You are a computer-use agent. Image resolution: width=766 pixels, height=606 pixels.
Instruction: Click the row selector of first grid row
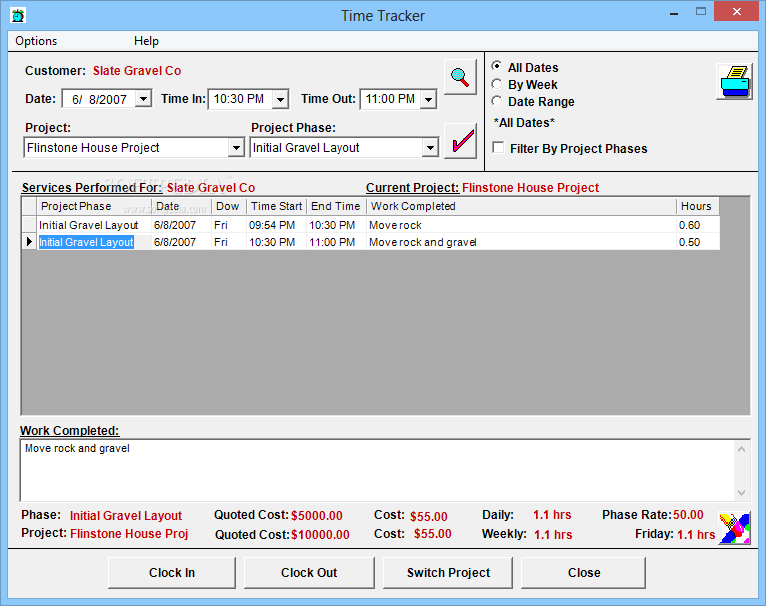pos(29,225)
